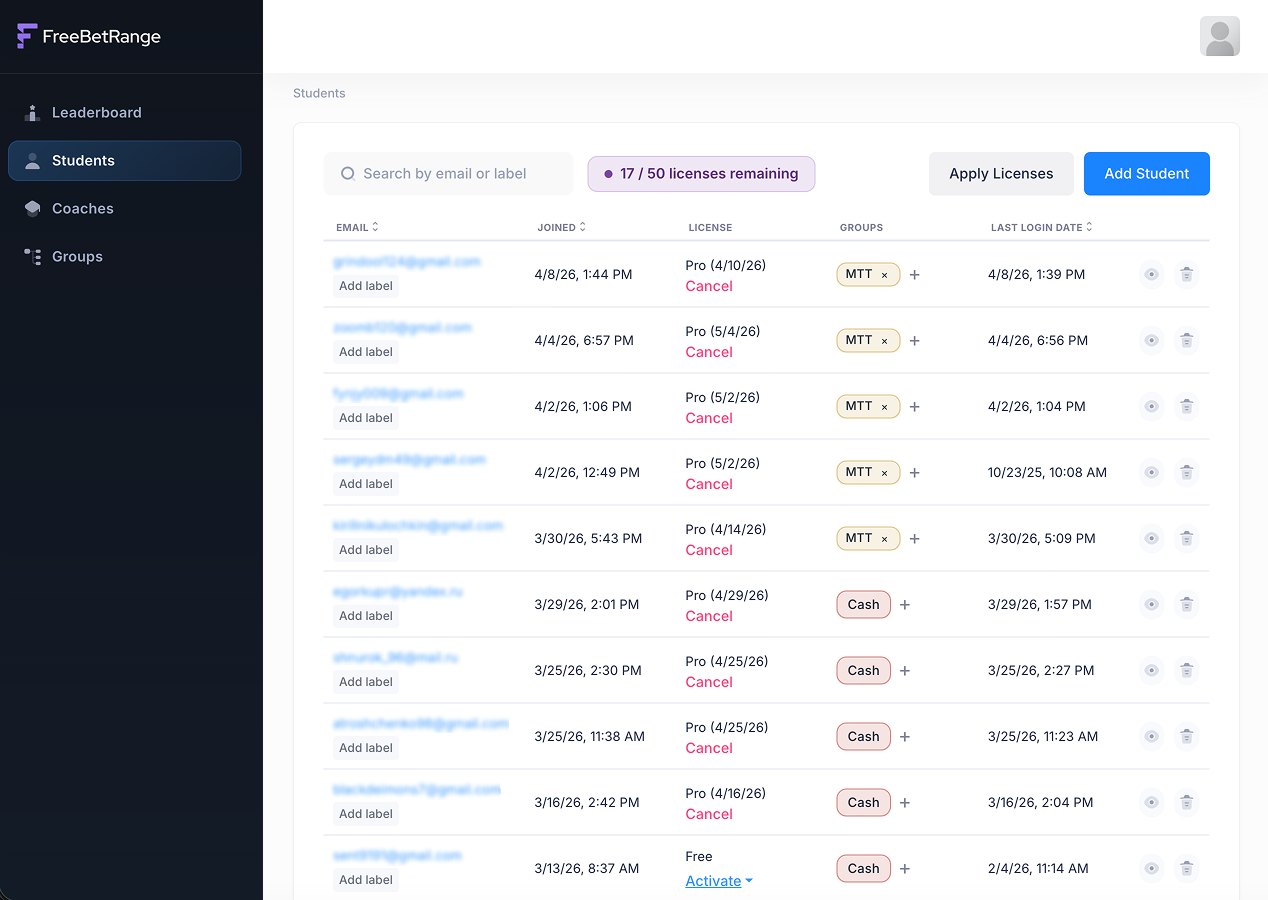Screen dimensions: 1268x900
Task: Click the magnifier icon in the search bar
Action: [x=346, y=173]
